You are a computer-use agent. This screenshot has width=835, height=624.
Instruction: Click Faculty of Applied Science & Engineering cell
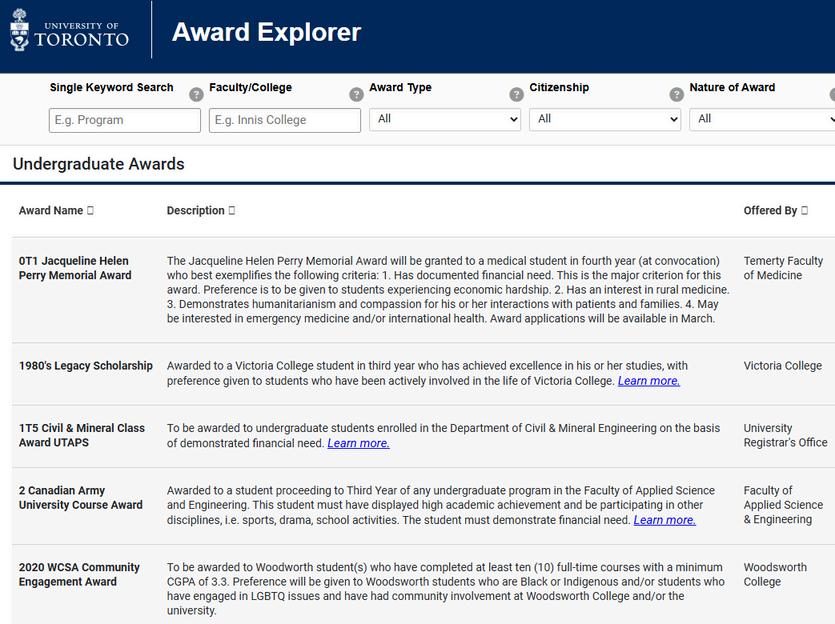783,505
